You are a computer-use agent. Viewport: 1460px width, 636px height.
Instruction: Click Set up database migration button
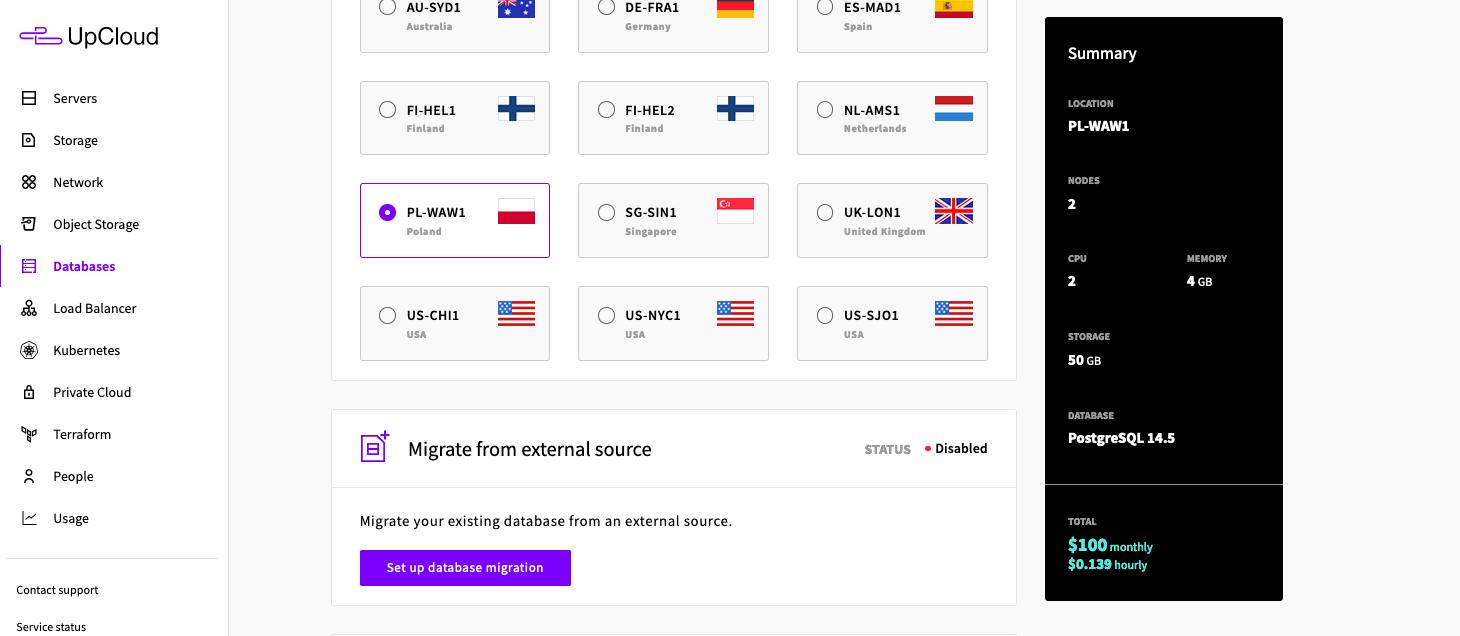pyautogui.click(x=465, y=567)
